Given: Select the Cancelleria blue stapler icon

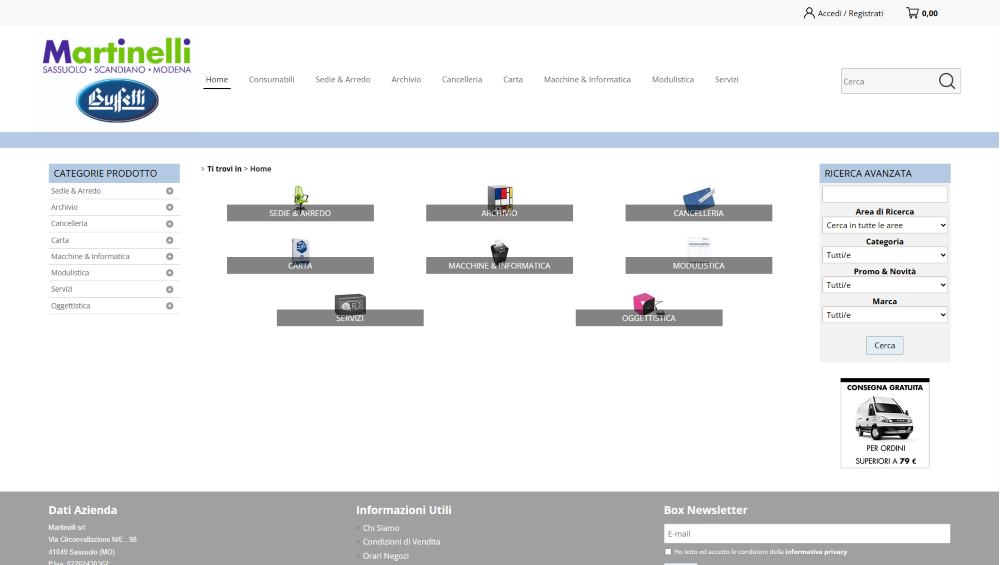Looking at the screenshot, I should point(698,198).
